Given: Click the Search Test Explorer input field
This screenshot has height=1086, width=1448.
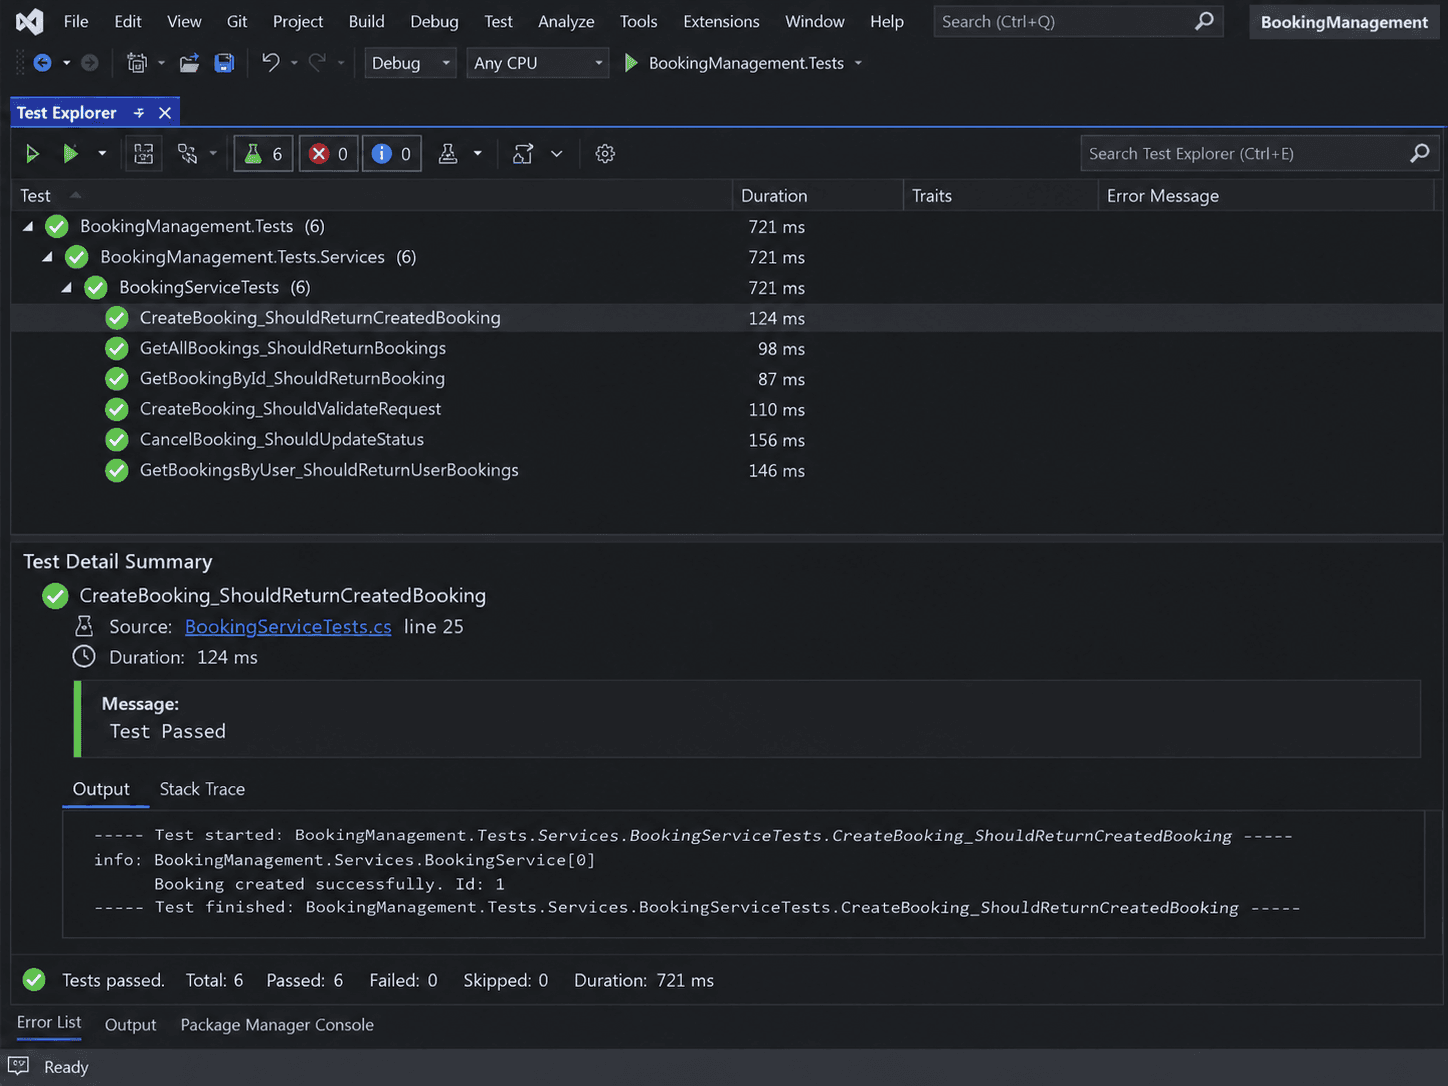Looking at the screenshot, I should (1260, 154).
